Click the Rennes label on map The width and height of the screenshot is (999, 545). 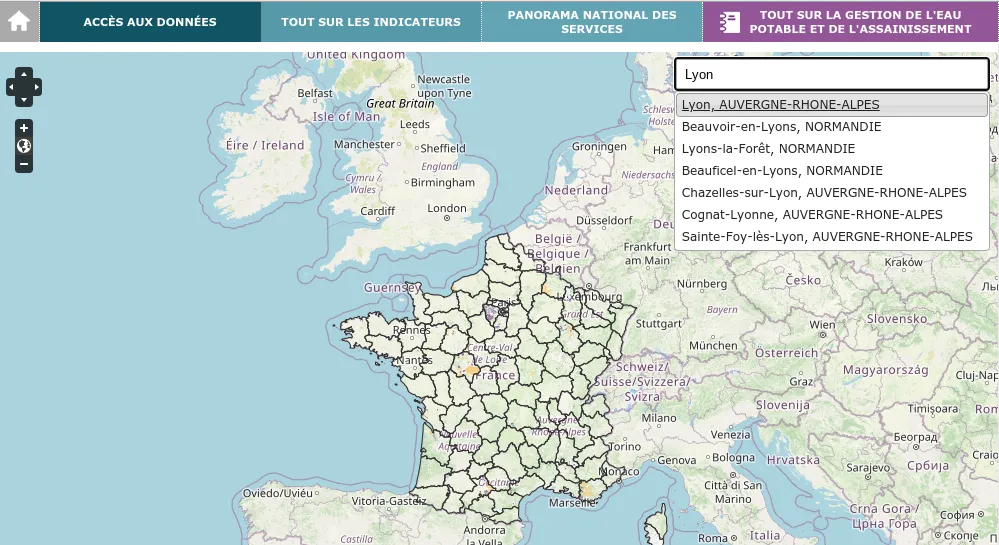tap(412, 330)
